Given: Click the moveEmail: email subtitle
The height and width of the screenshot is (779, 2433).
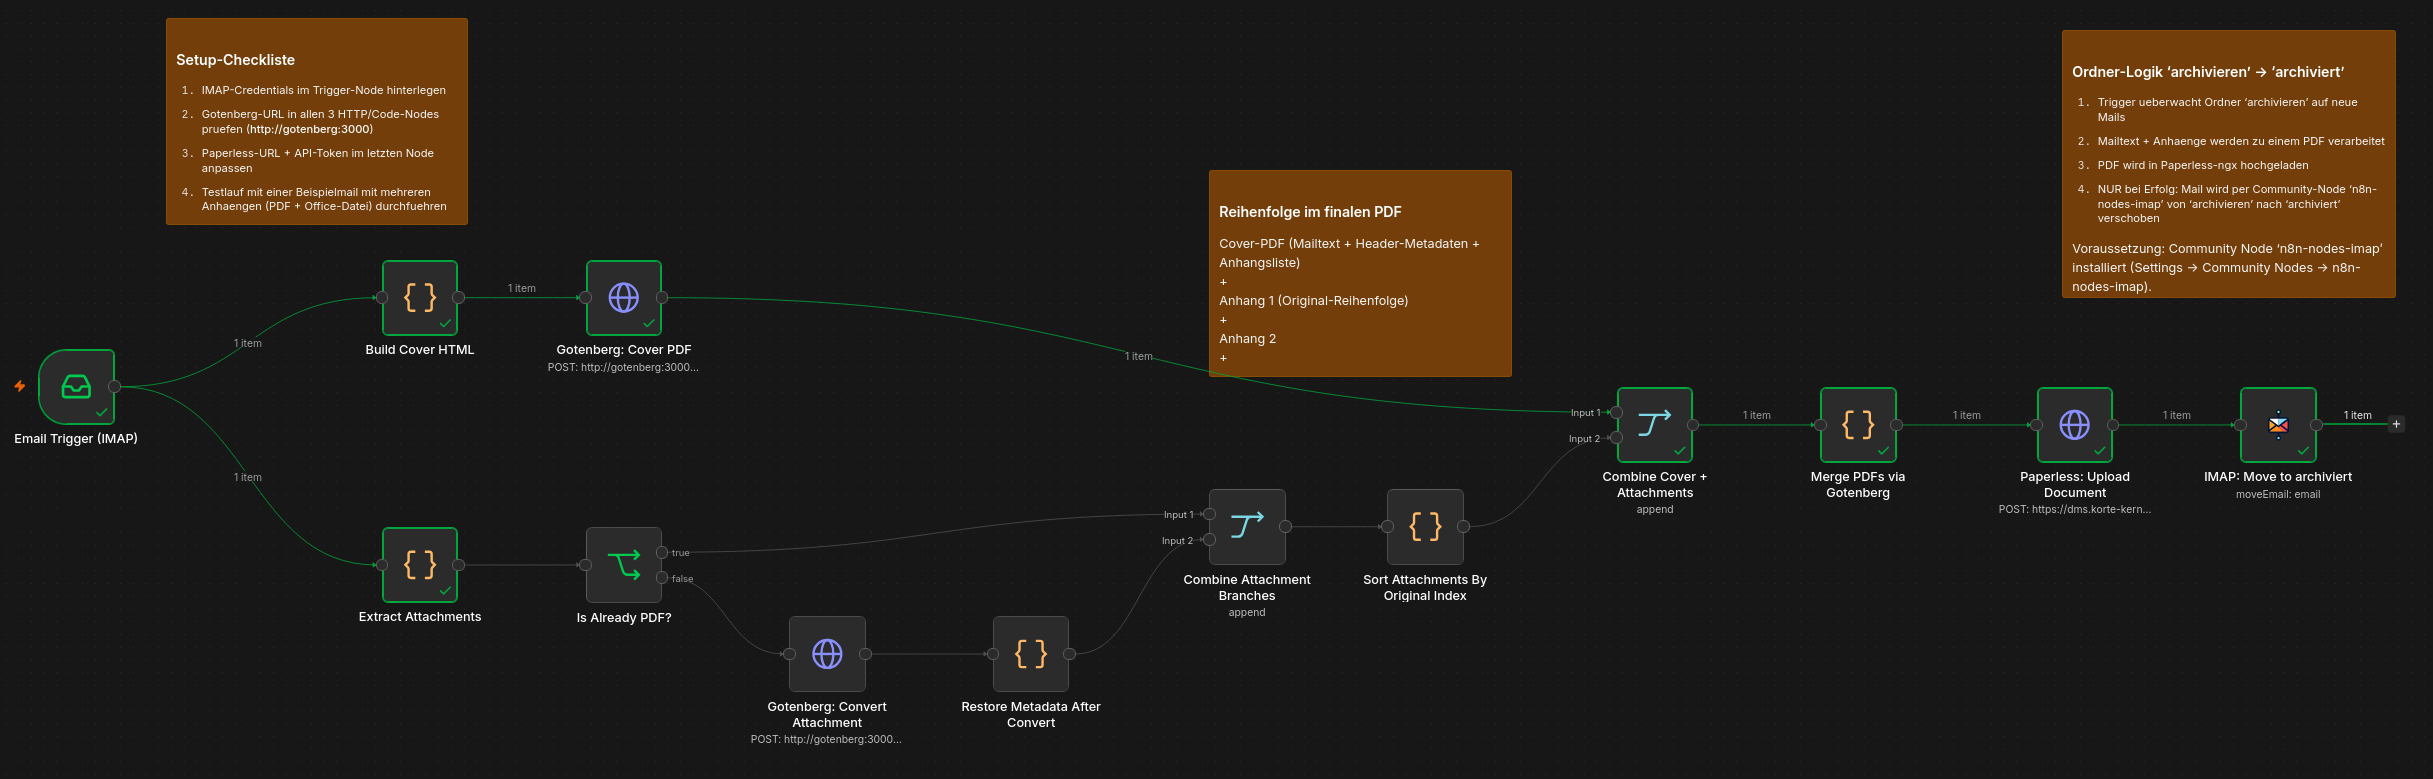Looking at the screenshot, I should click(2278, 494).
